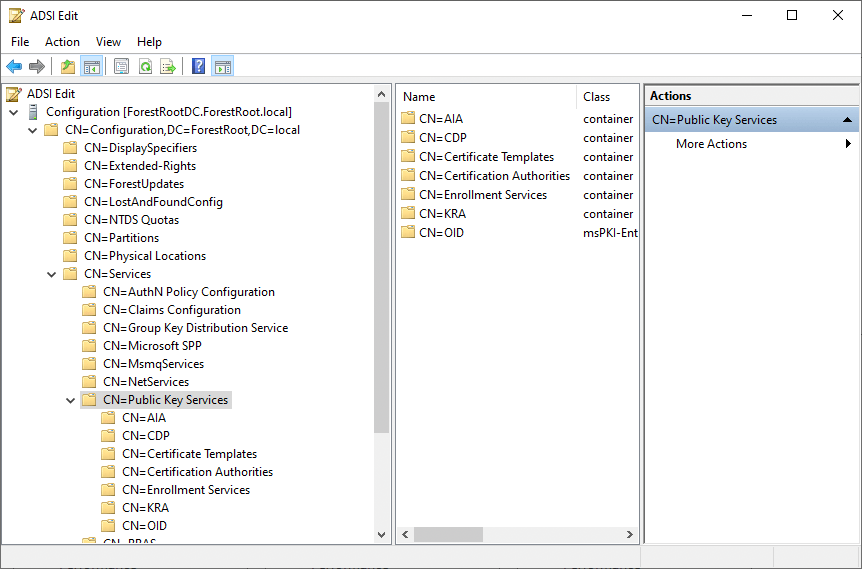Select CN=Certificate Templates in the right pane

(x=486, y=157)
